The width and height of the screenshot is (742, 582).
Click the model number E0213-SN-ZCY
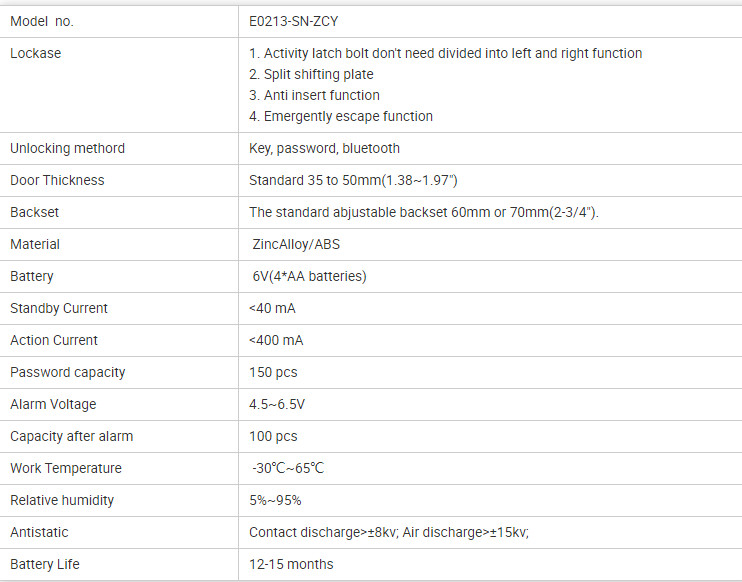pos(299,21)
